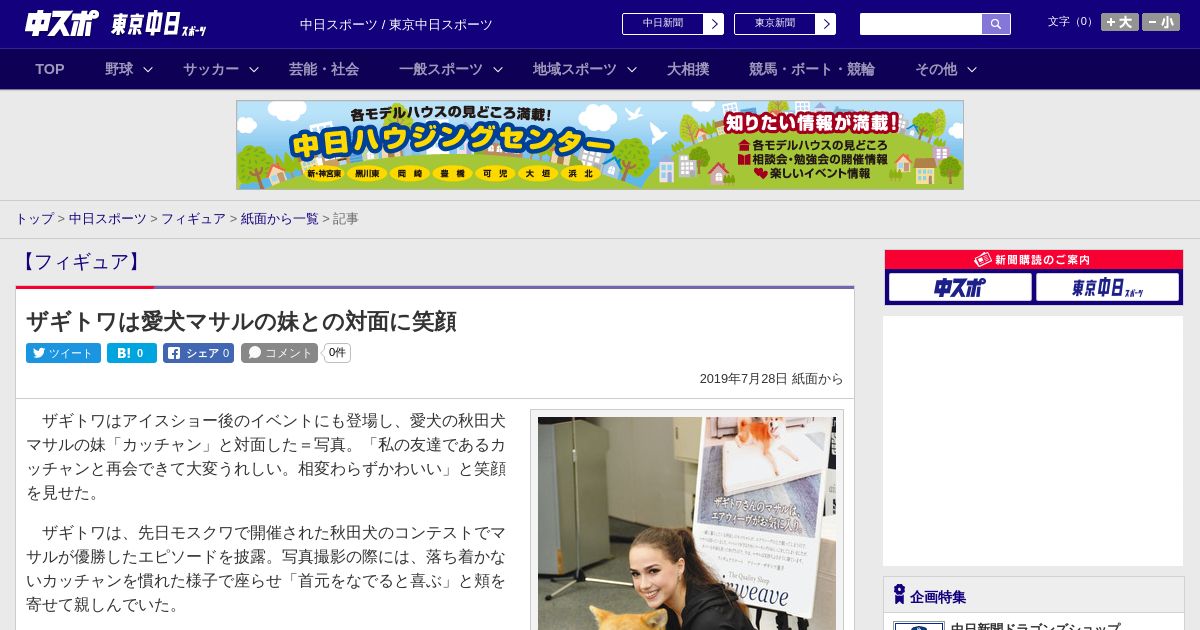Open 中日新聞ドラゴンズショップ feature link
Viewport: 1200px width, 630px height.
pyautogui.click(x=1035, y=626)
